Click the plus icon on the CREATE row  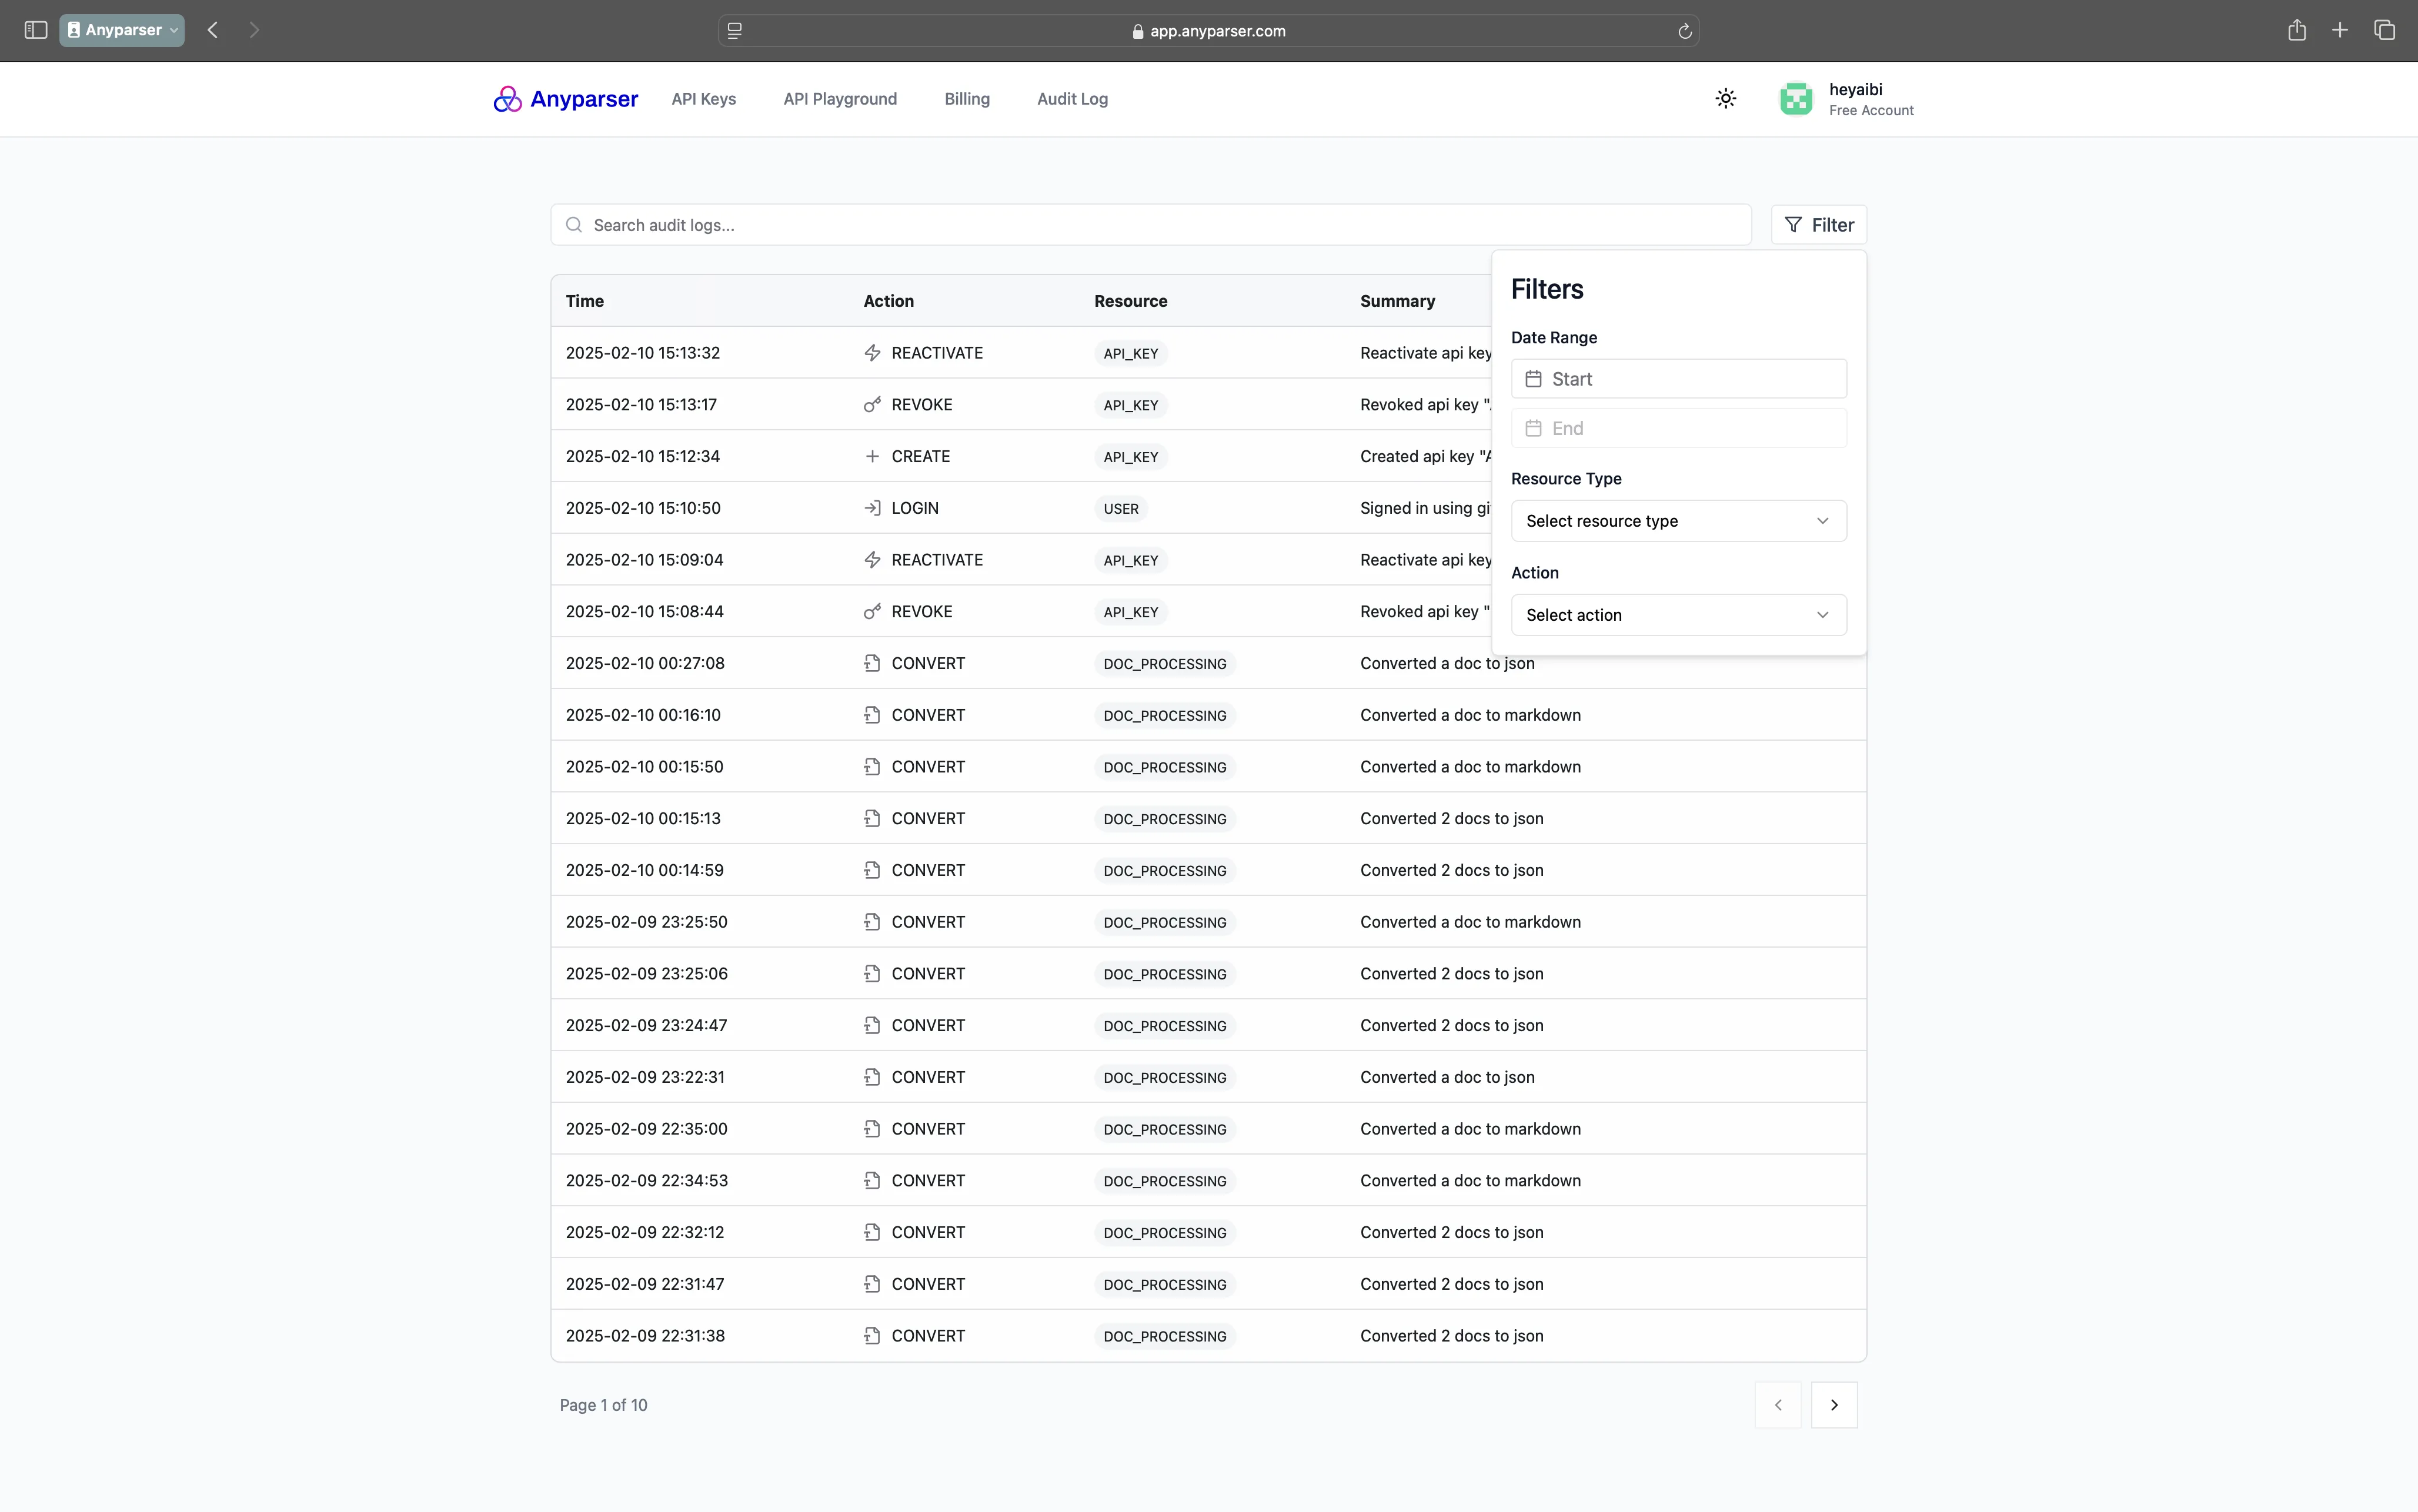coord(871,456)
